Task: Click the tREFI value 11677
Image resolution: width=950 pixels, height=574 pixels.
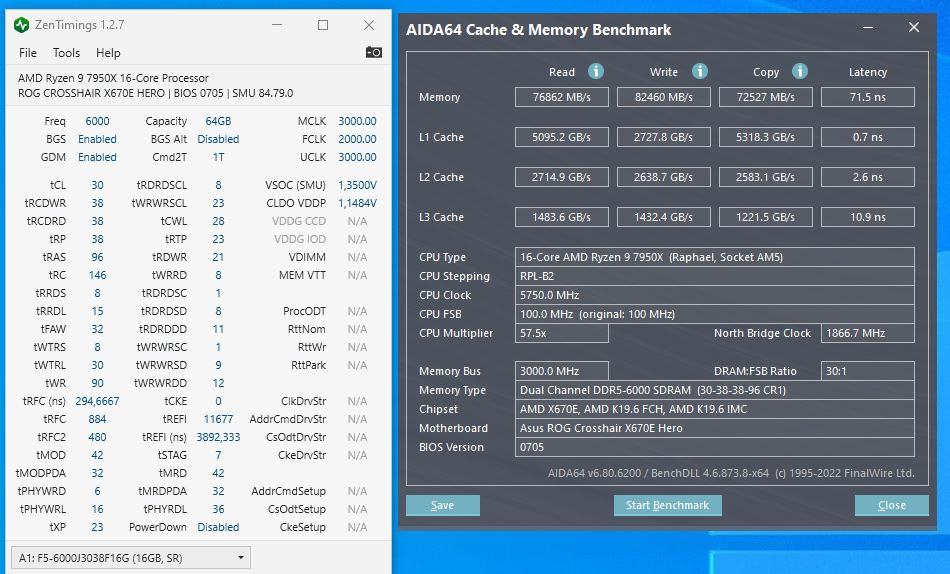Action: [218, 419]
